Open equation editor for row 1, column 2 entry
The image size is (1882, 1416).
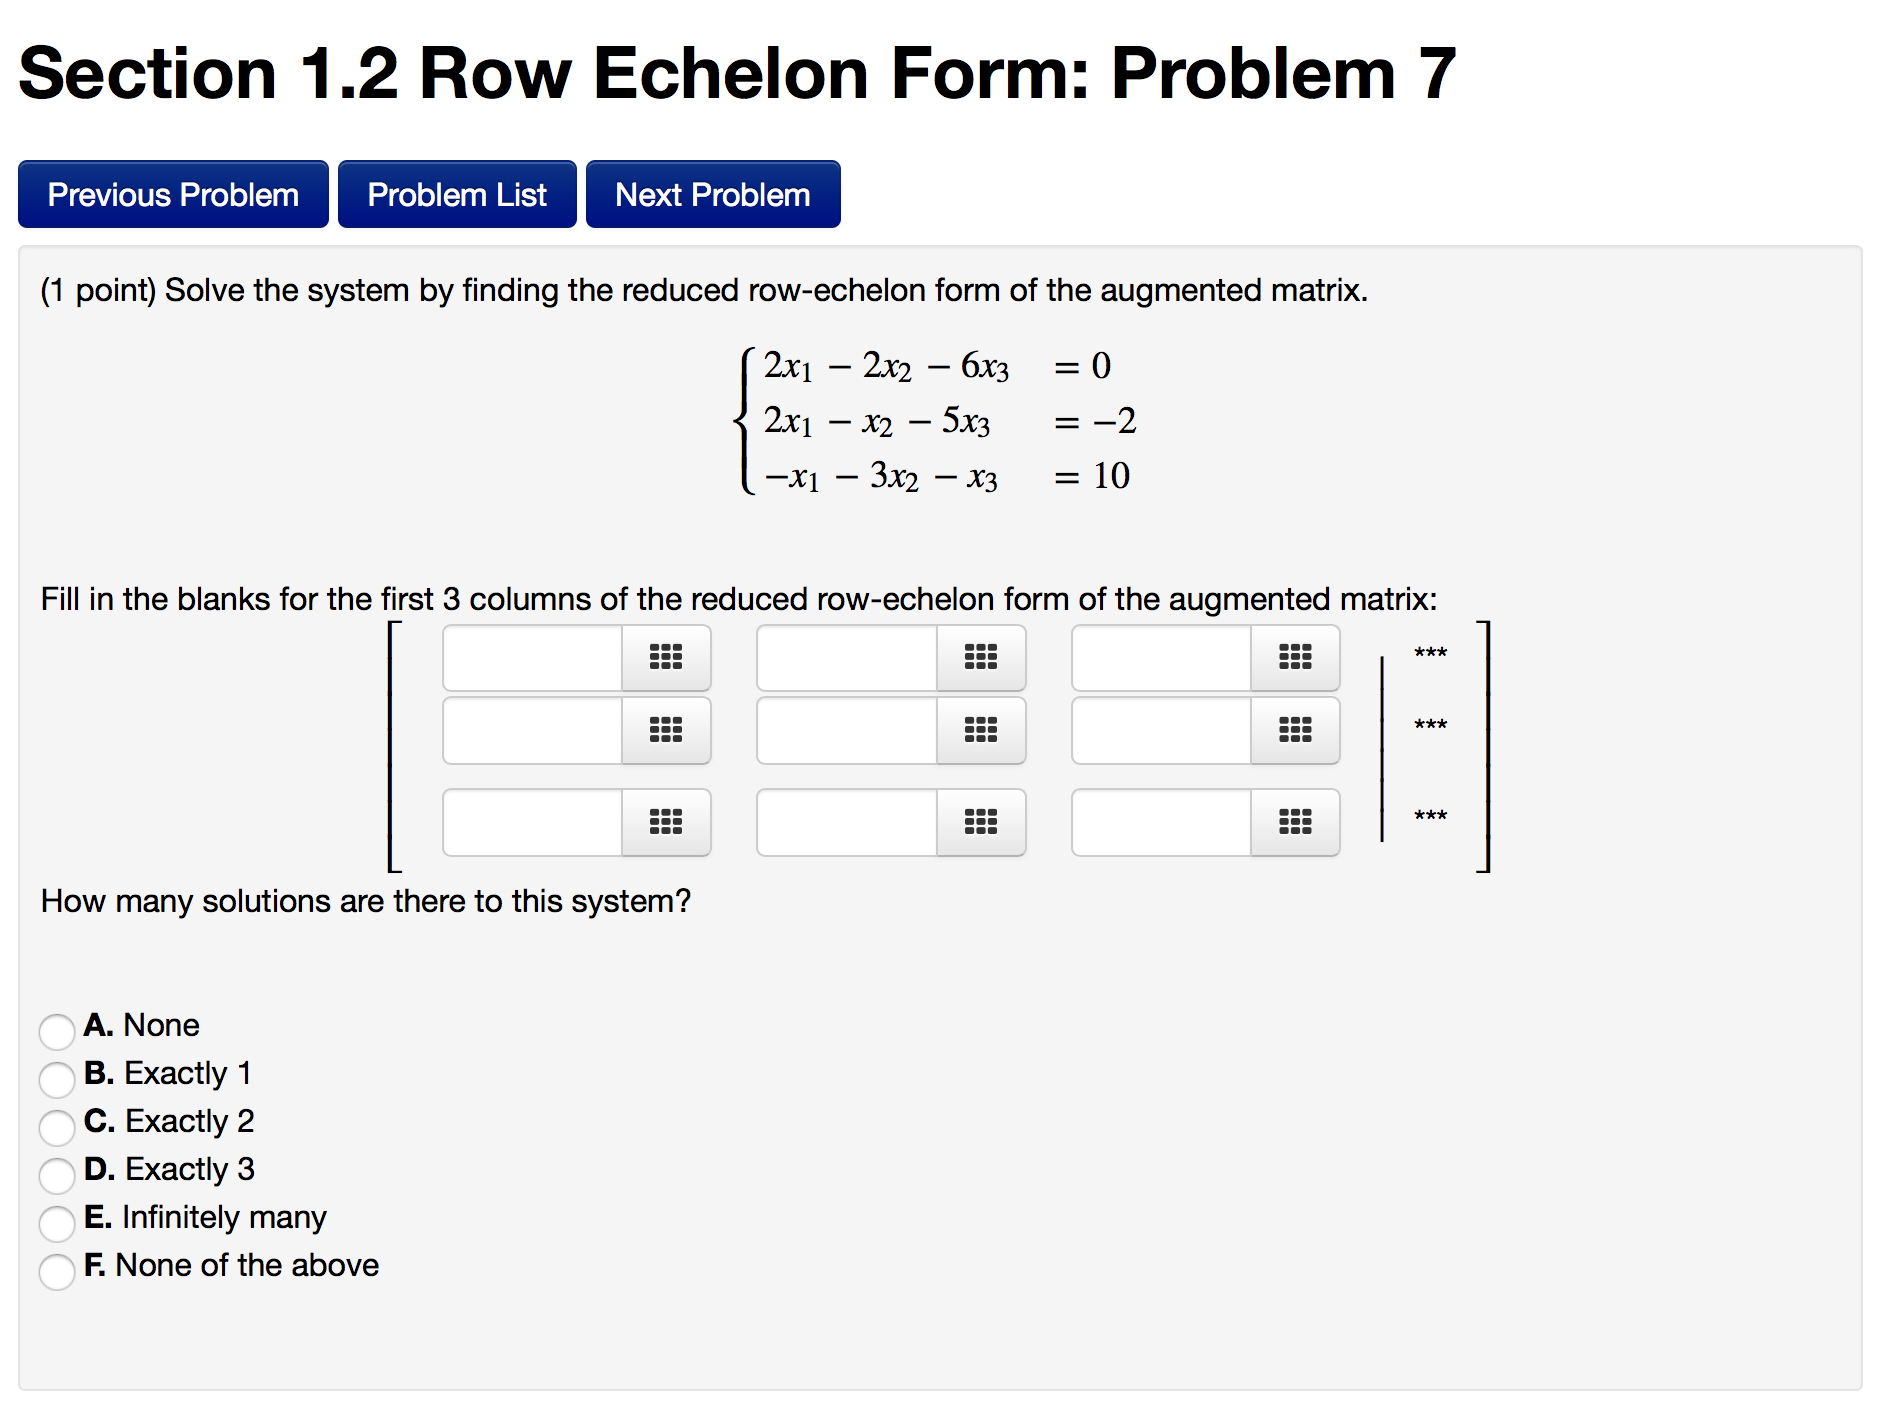pos(981,658)
